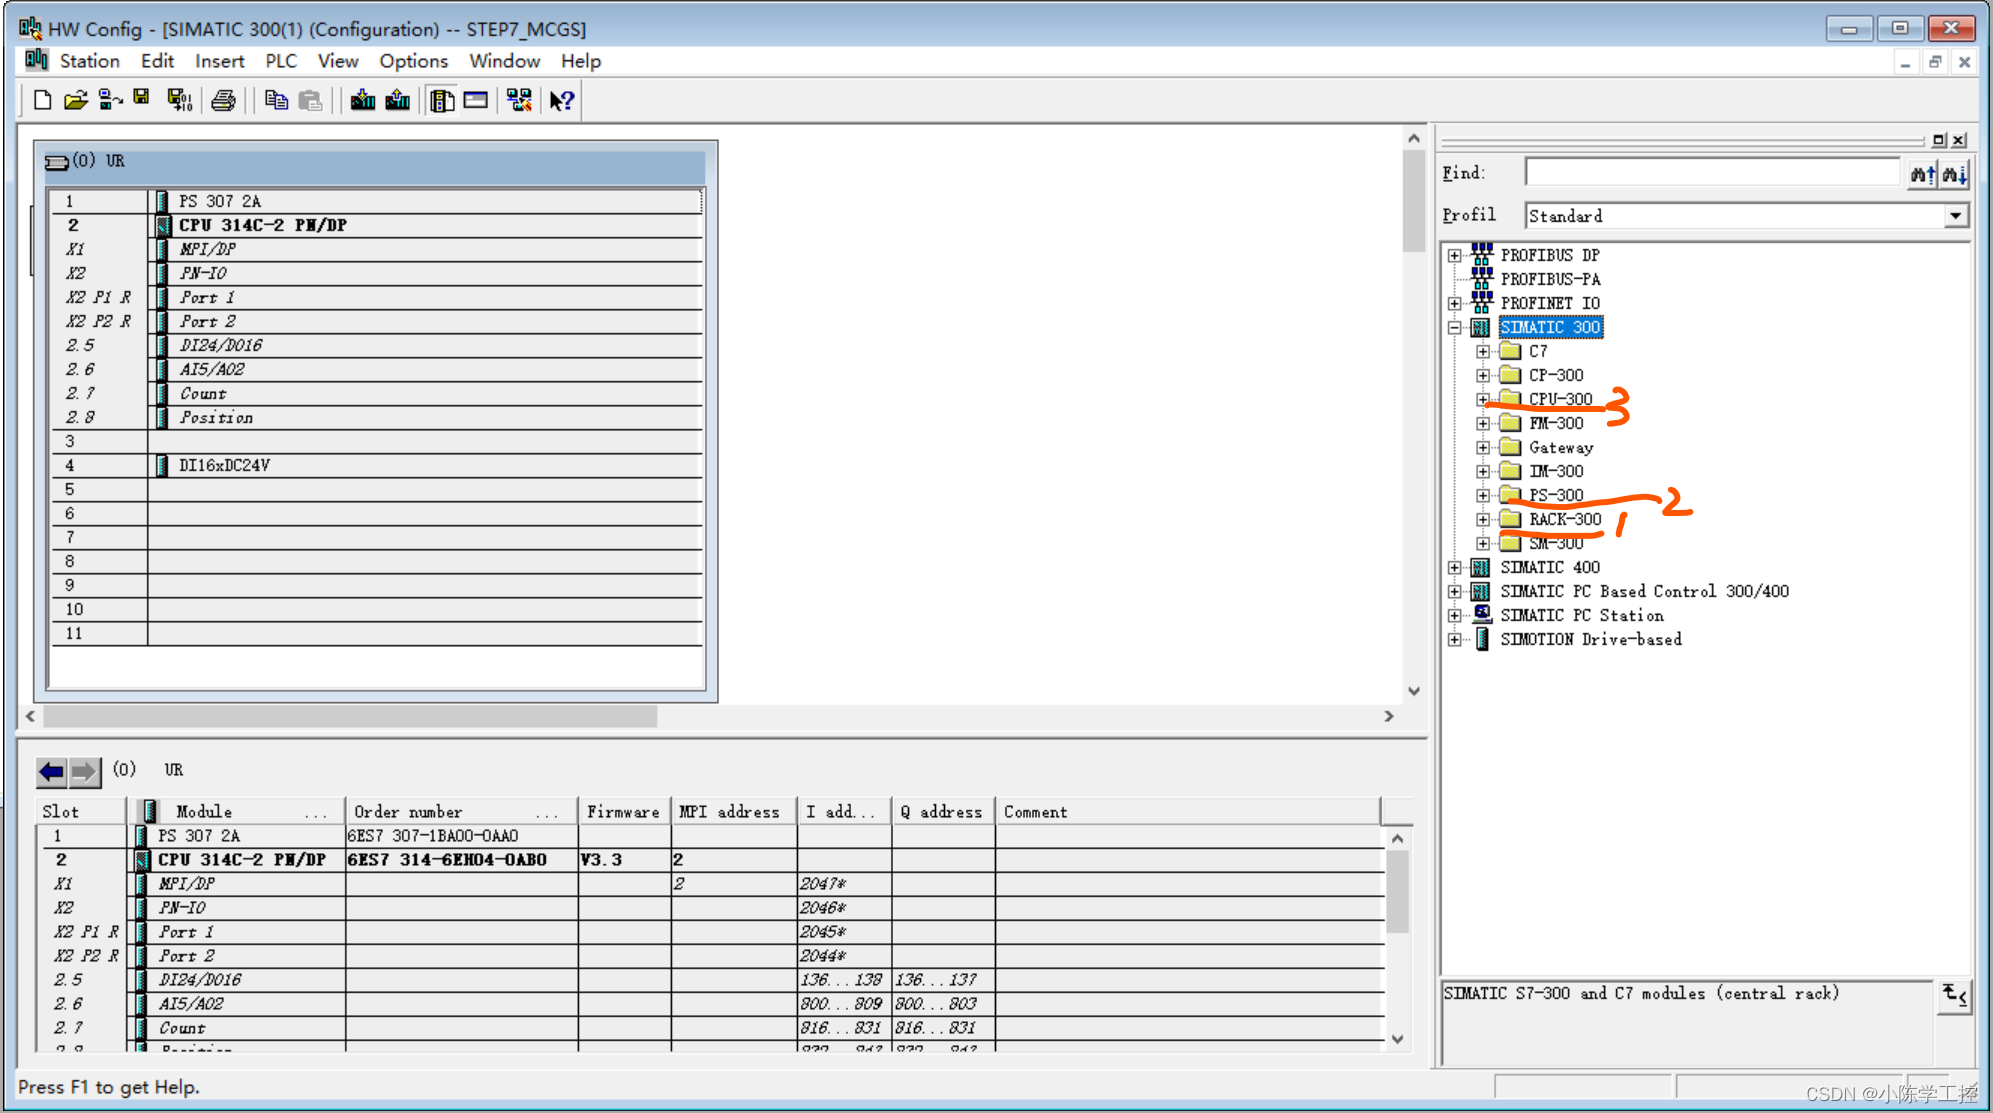The image size is (1993, 1113).
Task: Collapse the SIMATIC 300 tree node
Action: pos(1455,327)
